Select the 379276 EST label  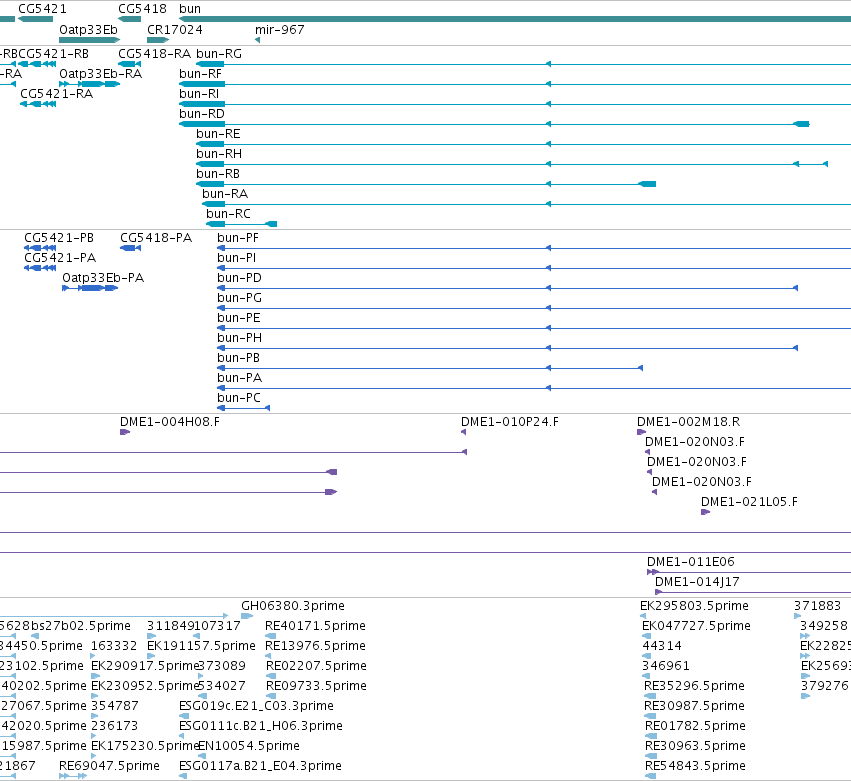pyautogui.click(x=824, y=686)
